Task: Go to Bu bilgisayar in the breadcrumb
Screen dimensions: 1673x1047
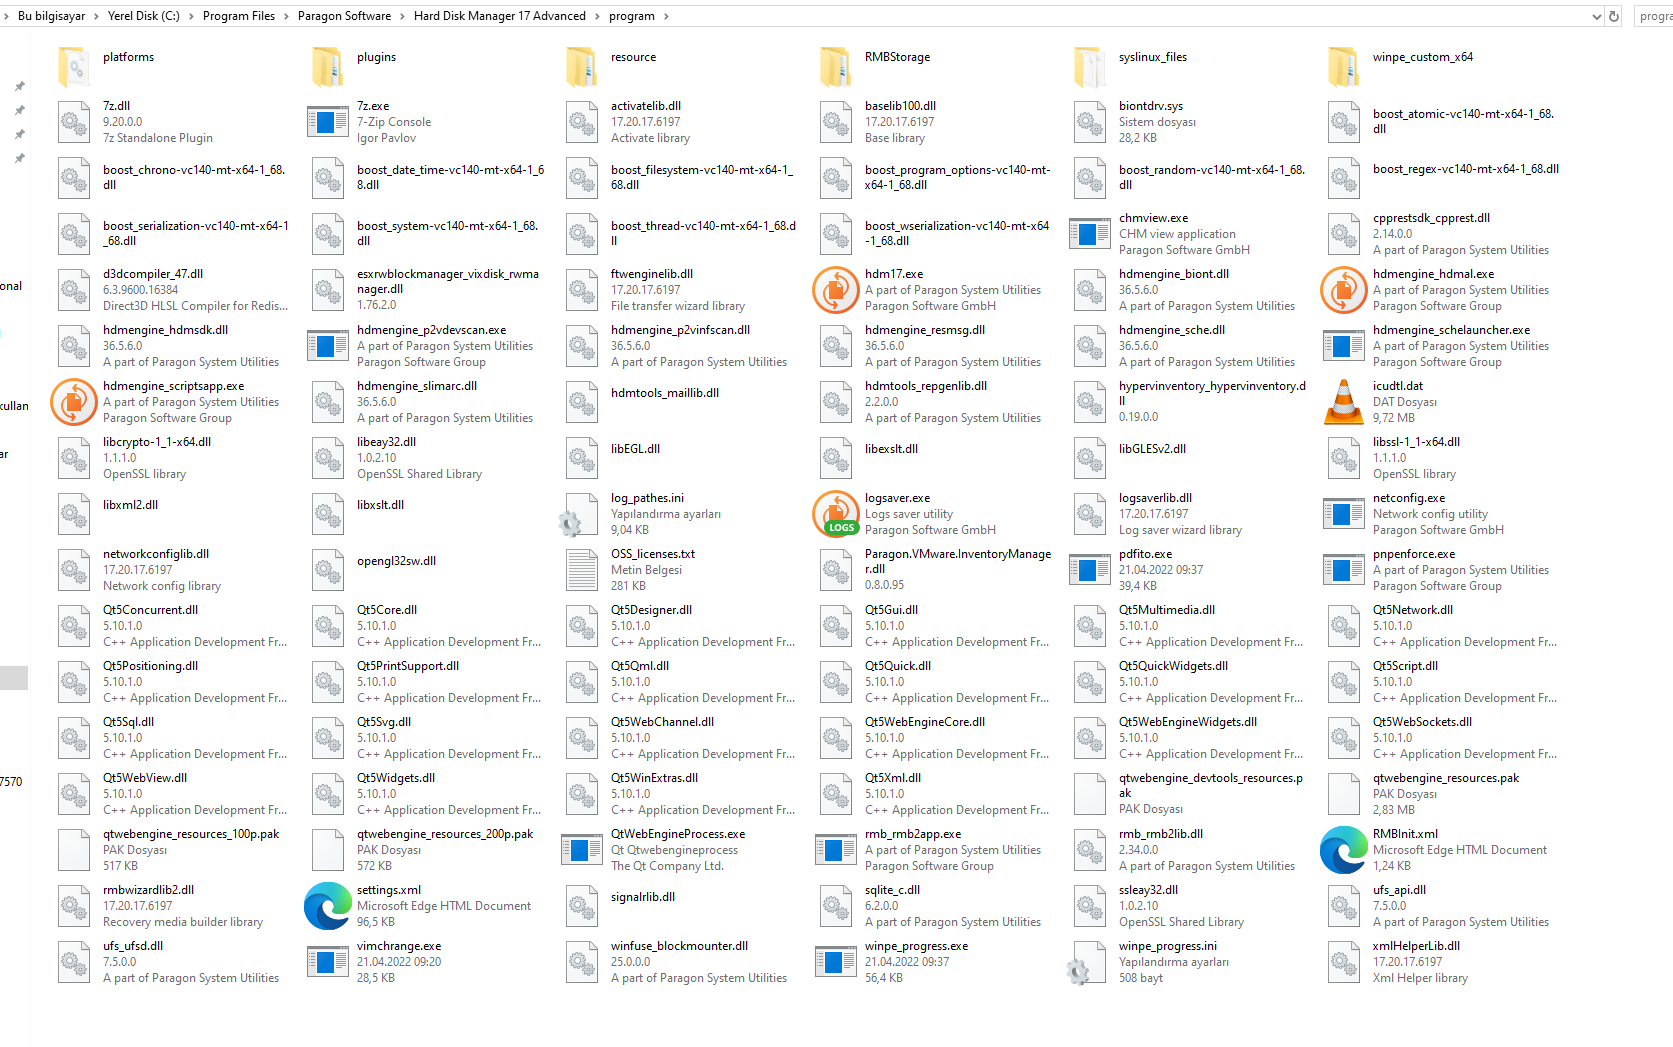Action: tap(52, 16)
